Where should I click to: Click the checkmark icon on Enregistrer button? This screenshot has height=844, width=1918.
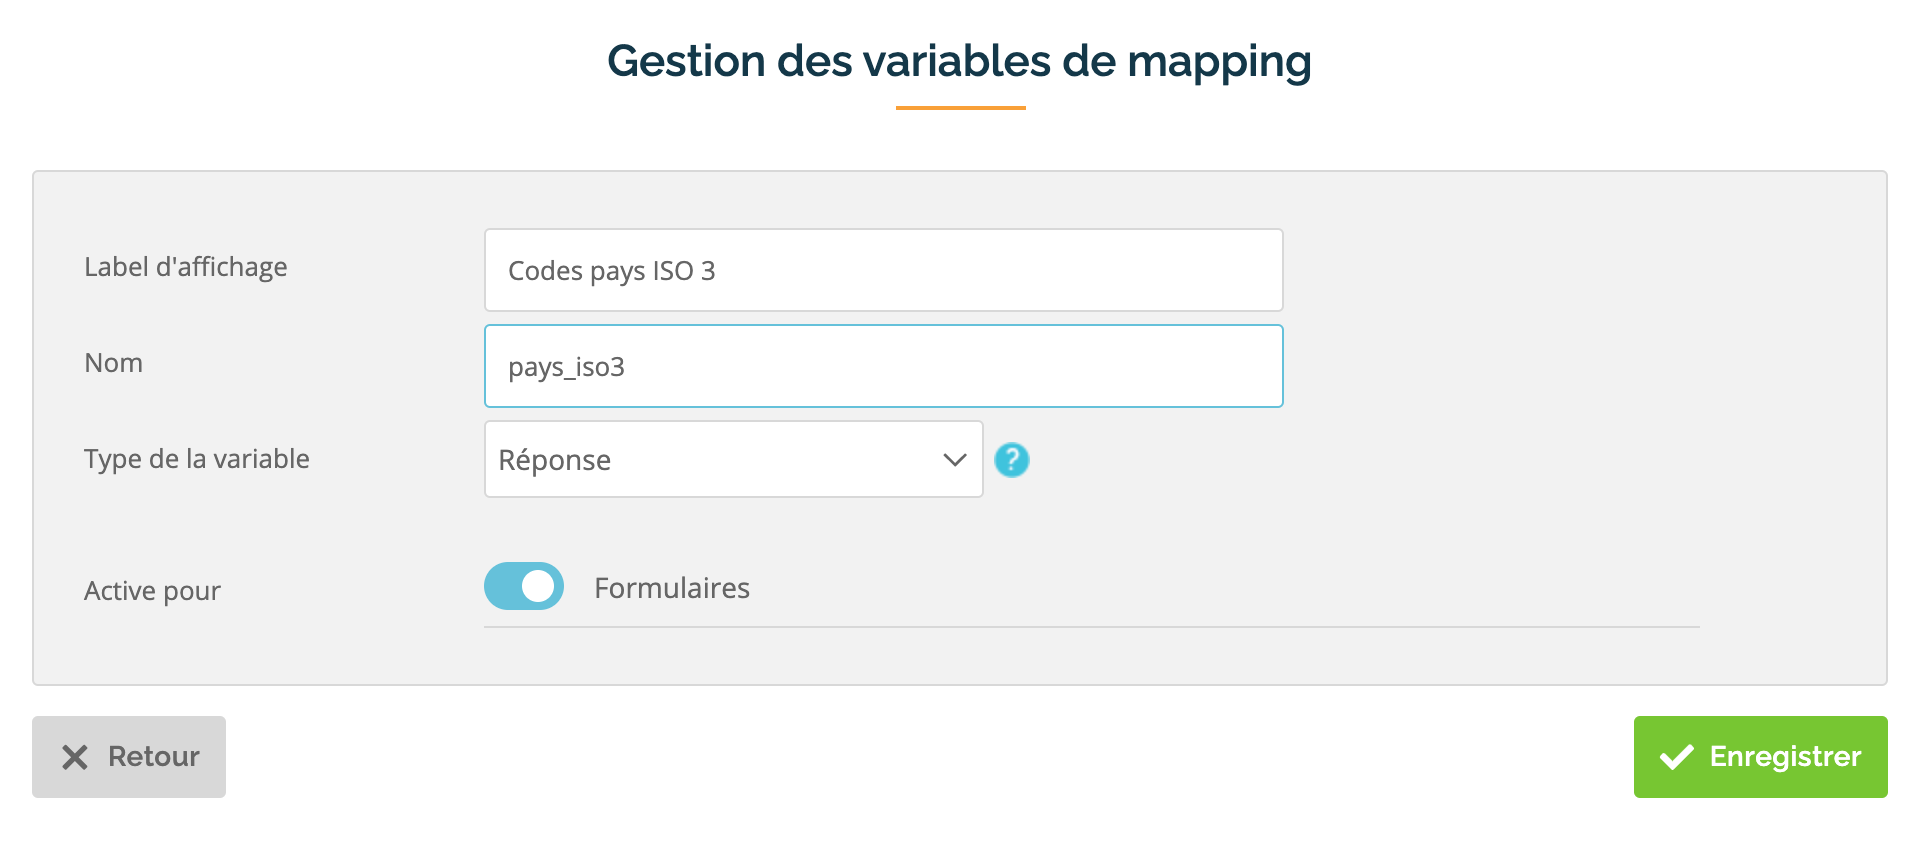point(1677,757)
